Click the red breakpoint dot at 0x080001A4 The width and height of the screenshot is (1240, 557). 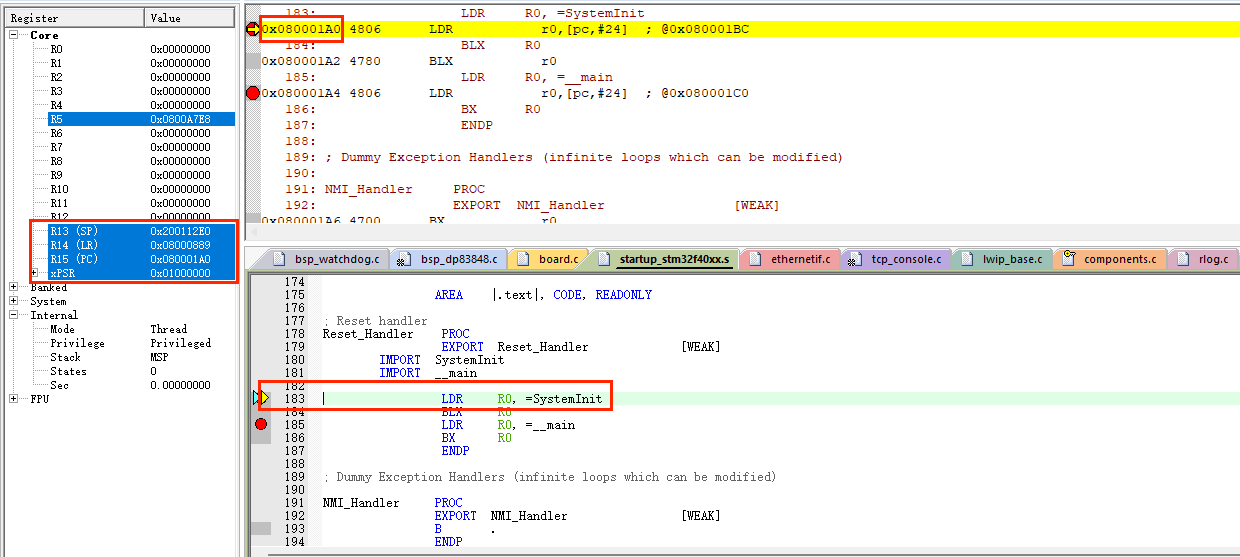[253, 93]
